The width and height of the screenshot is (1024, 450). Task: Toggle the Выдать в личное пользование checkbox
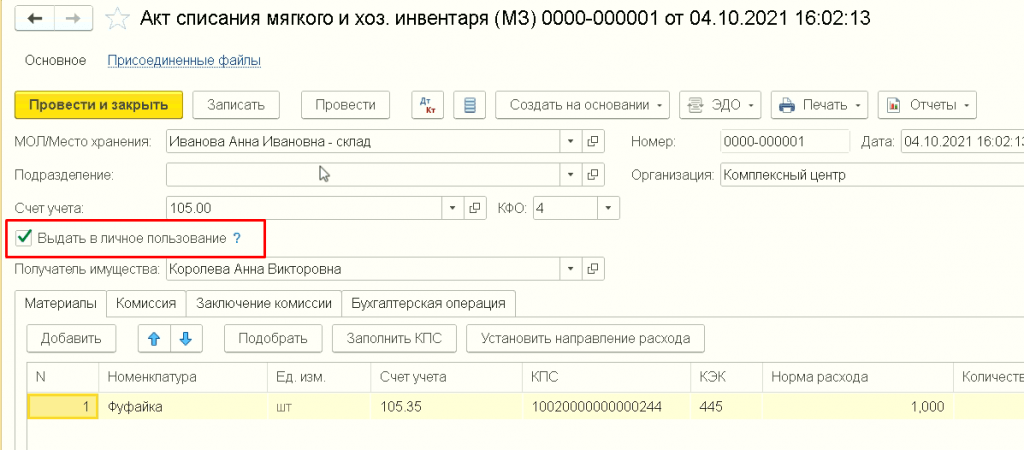(24, 239)
